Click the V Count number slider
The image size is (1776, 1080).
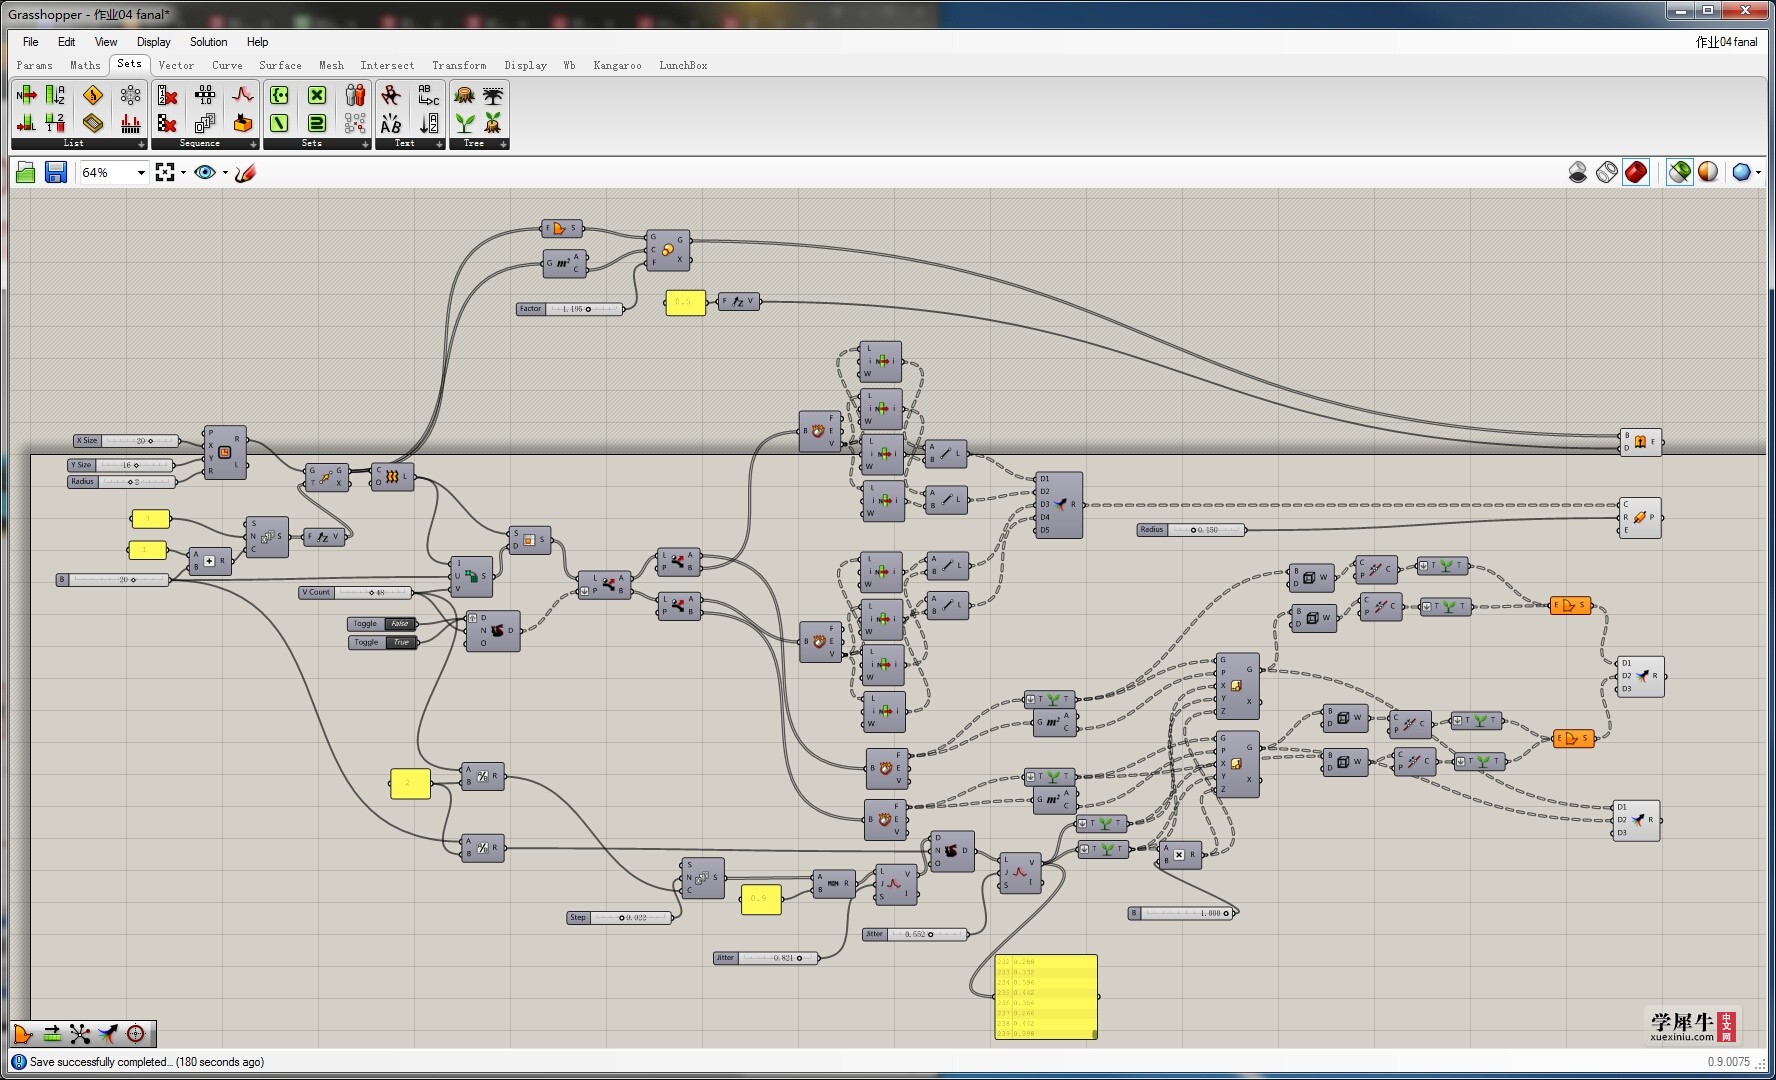355,592
